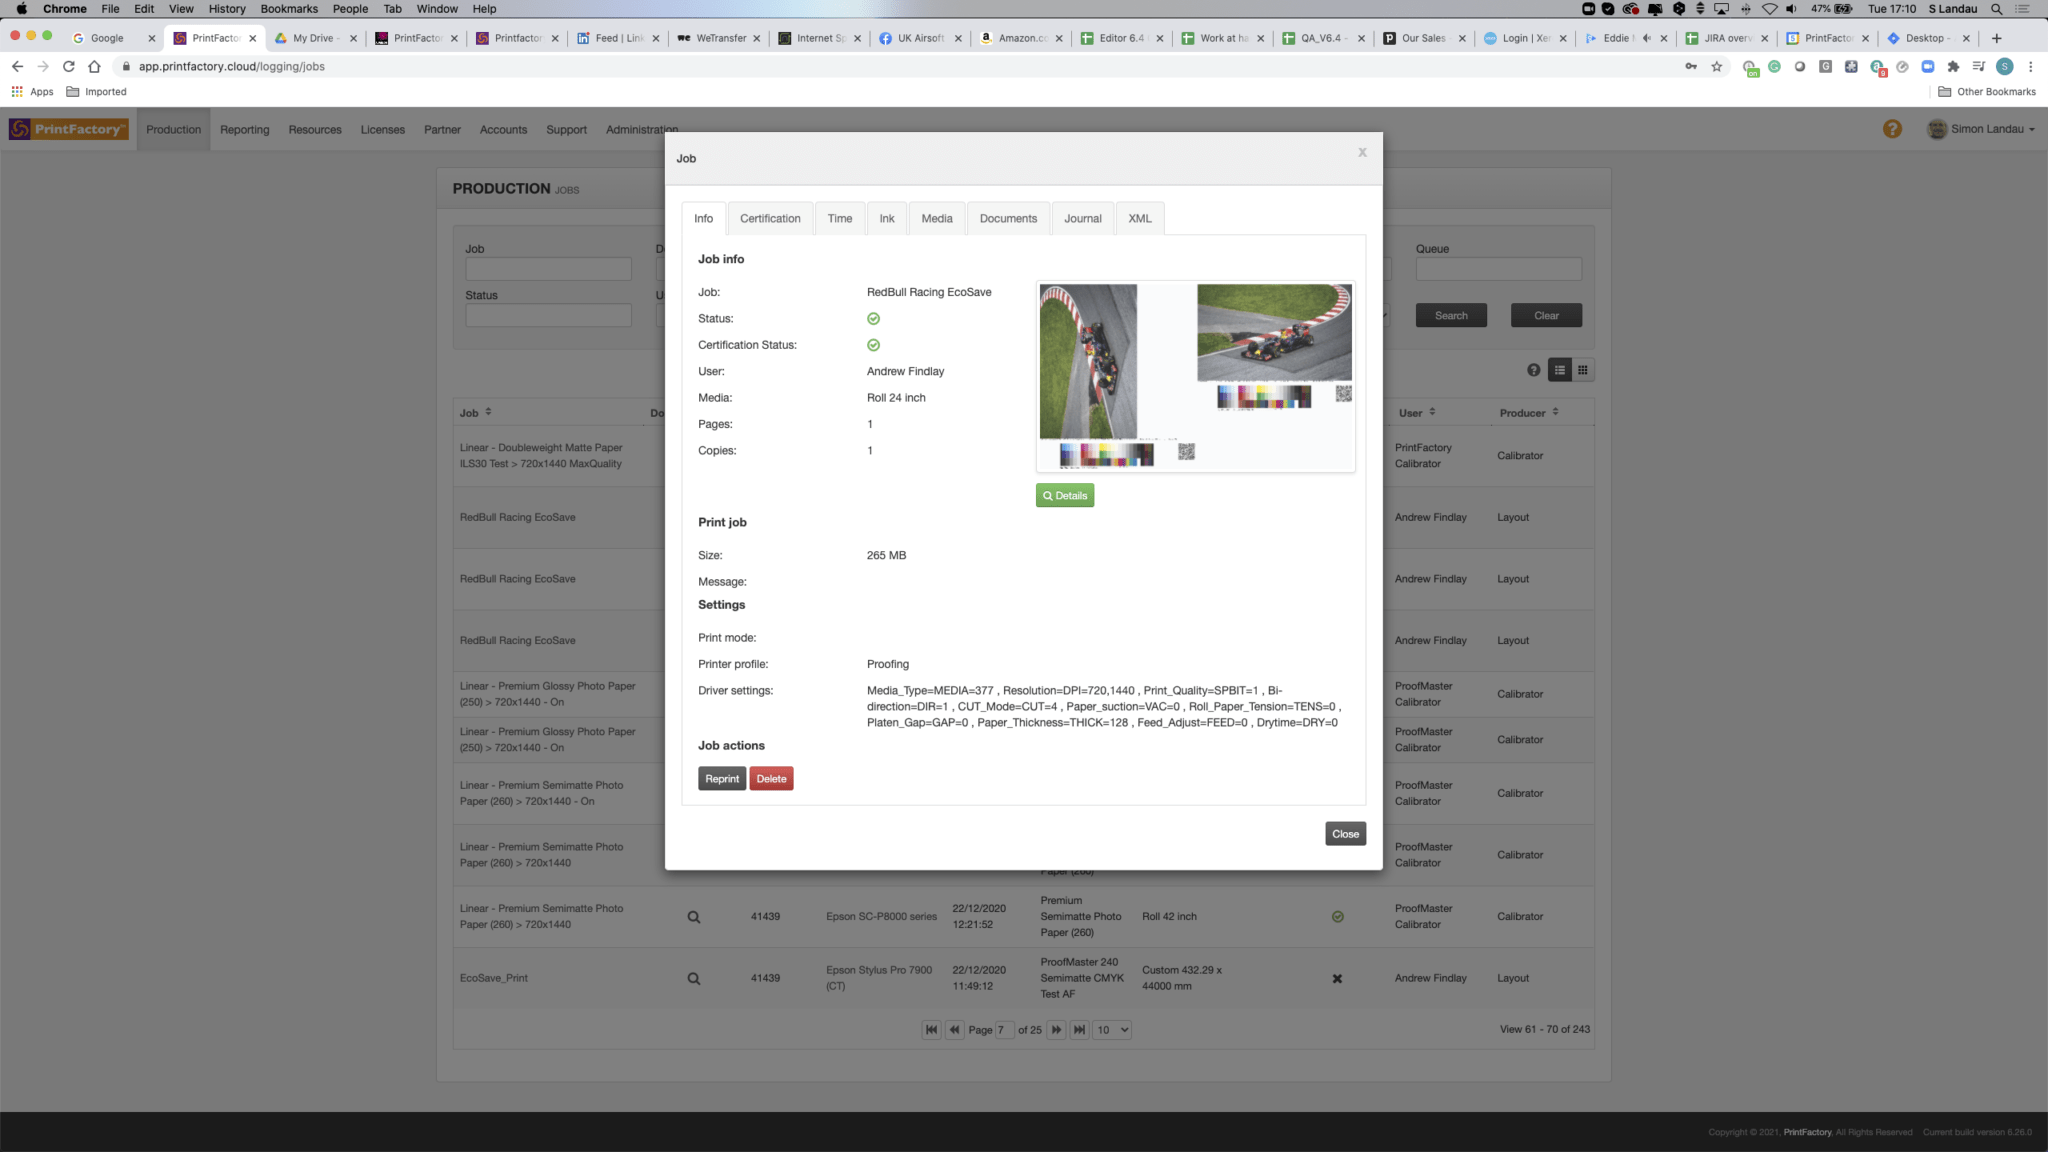Open the help question mark icon top right
The height and width of the screenshot is (1152, 2048).
pos(1892,128)
